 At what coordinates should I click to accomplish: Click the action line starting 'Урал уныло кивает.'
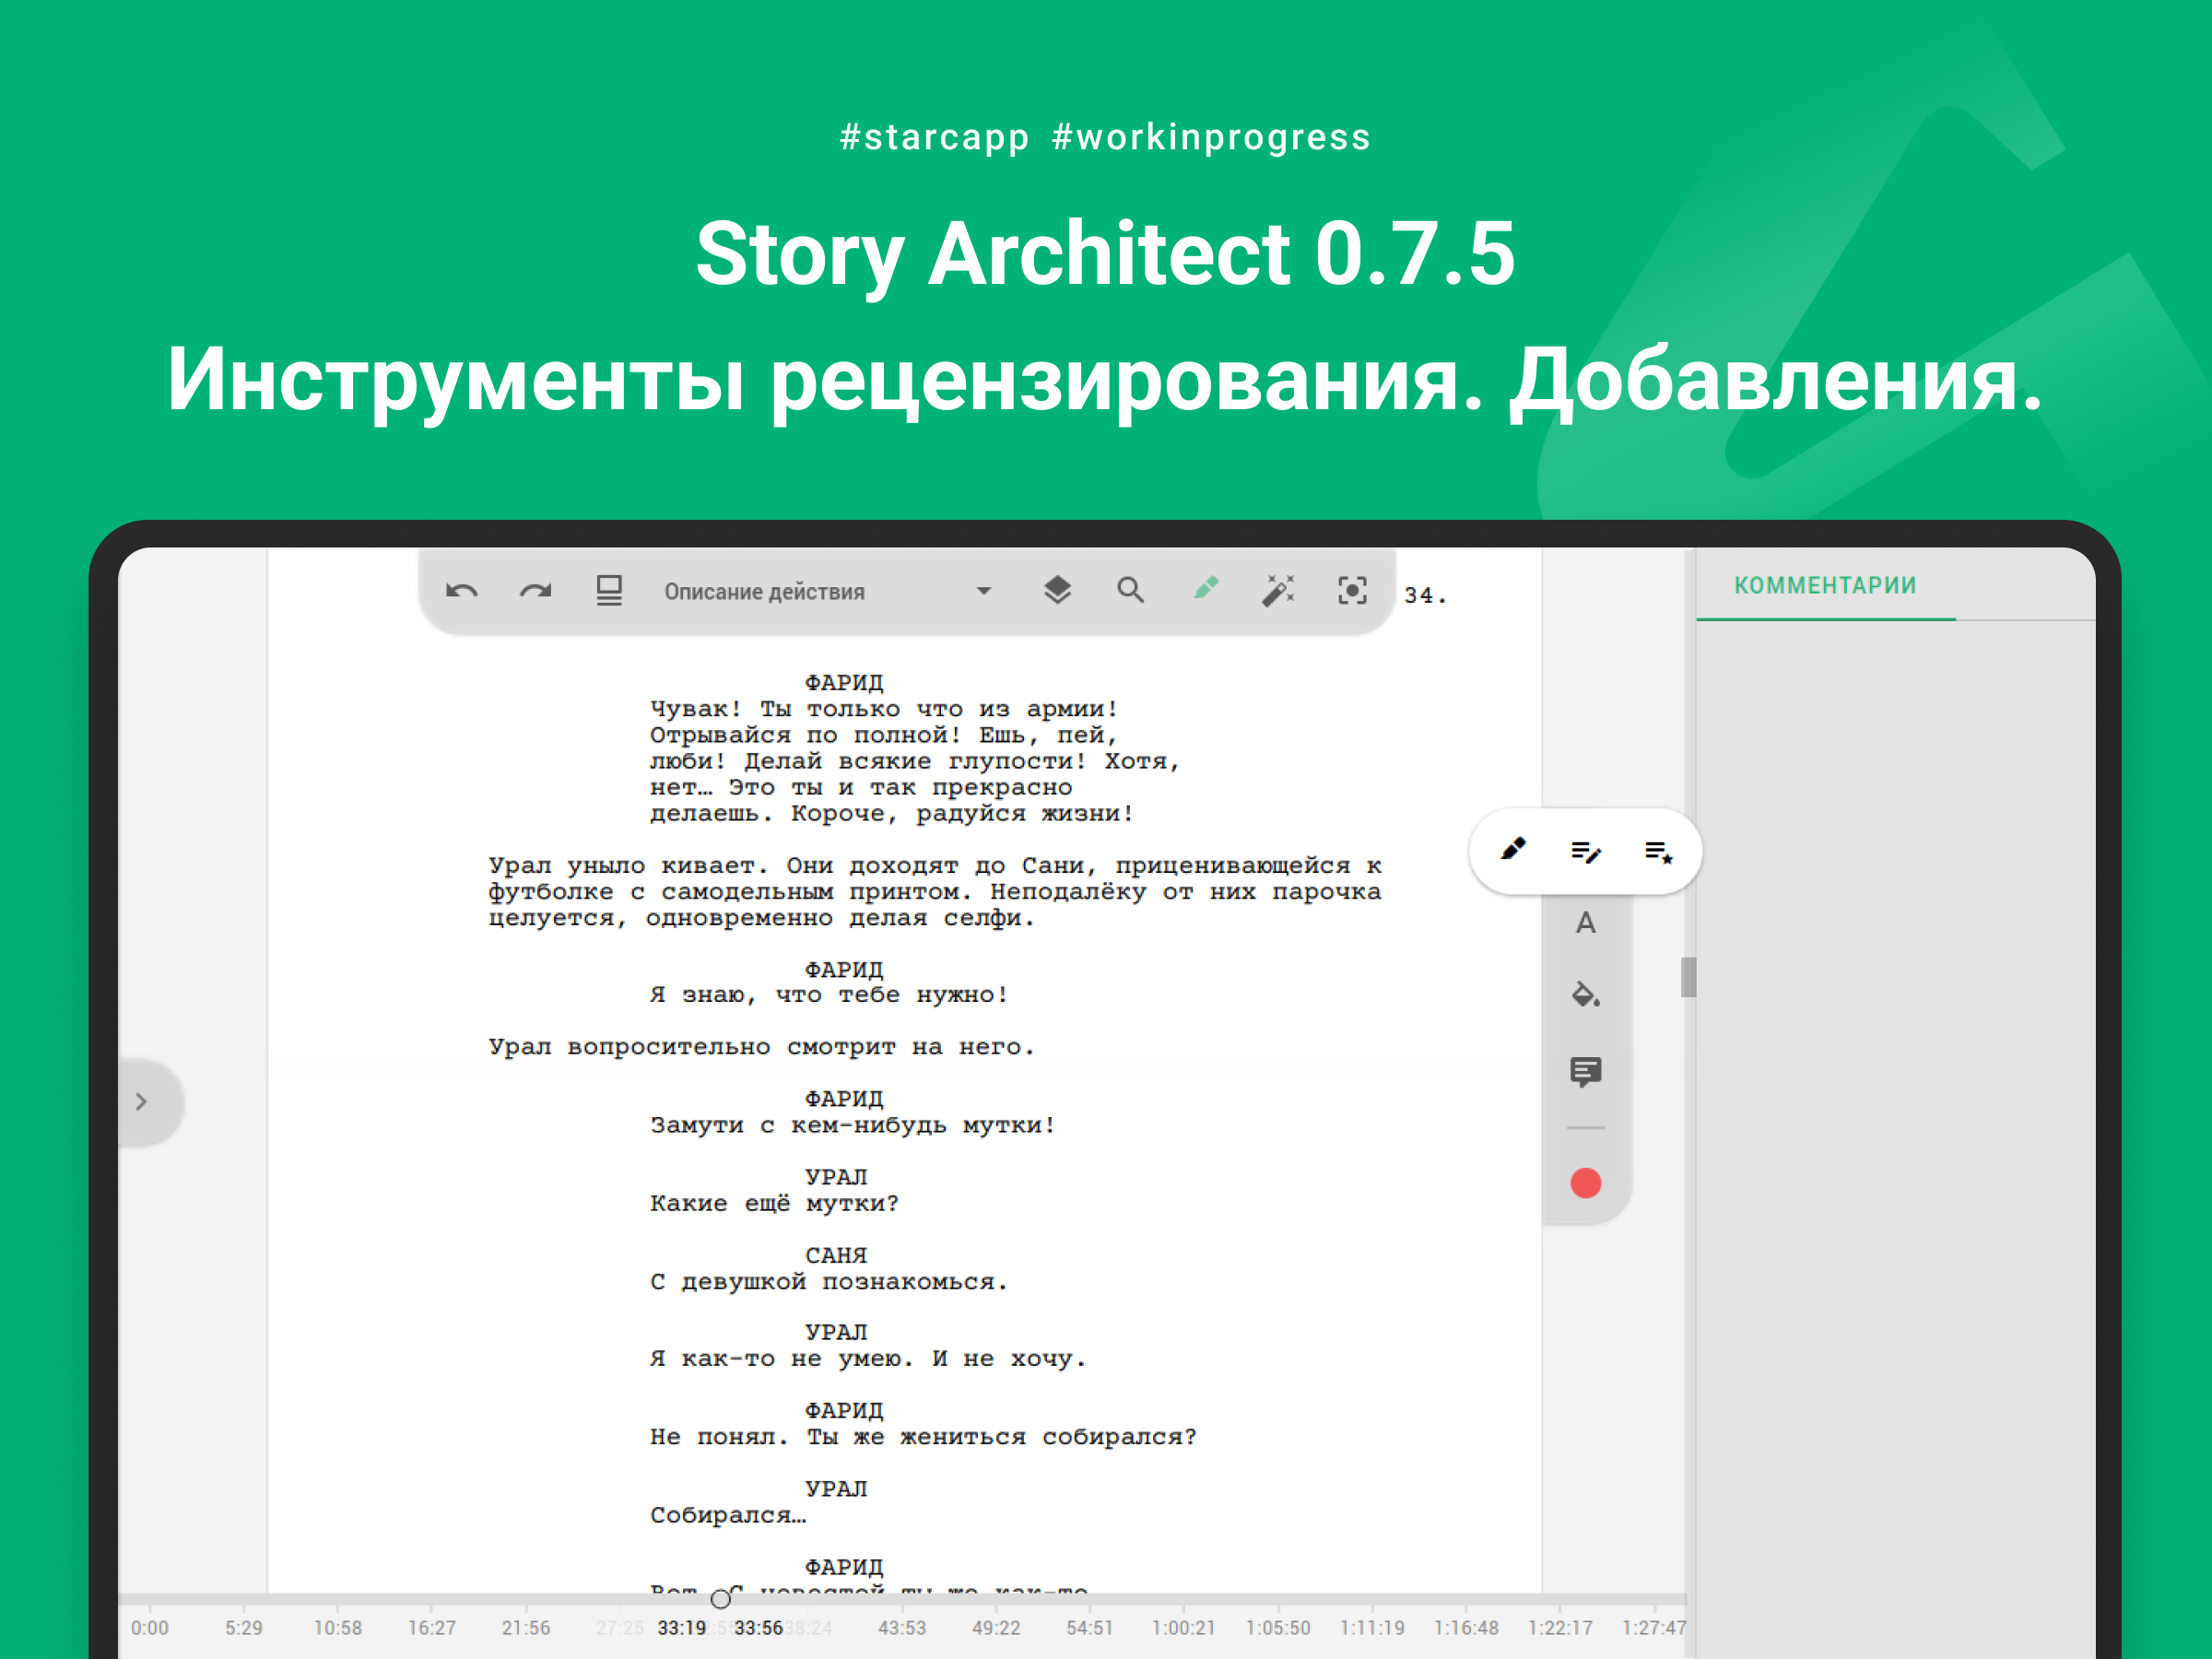pyautogui.click(x=936, y=865)
